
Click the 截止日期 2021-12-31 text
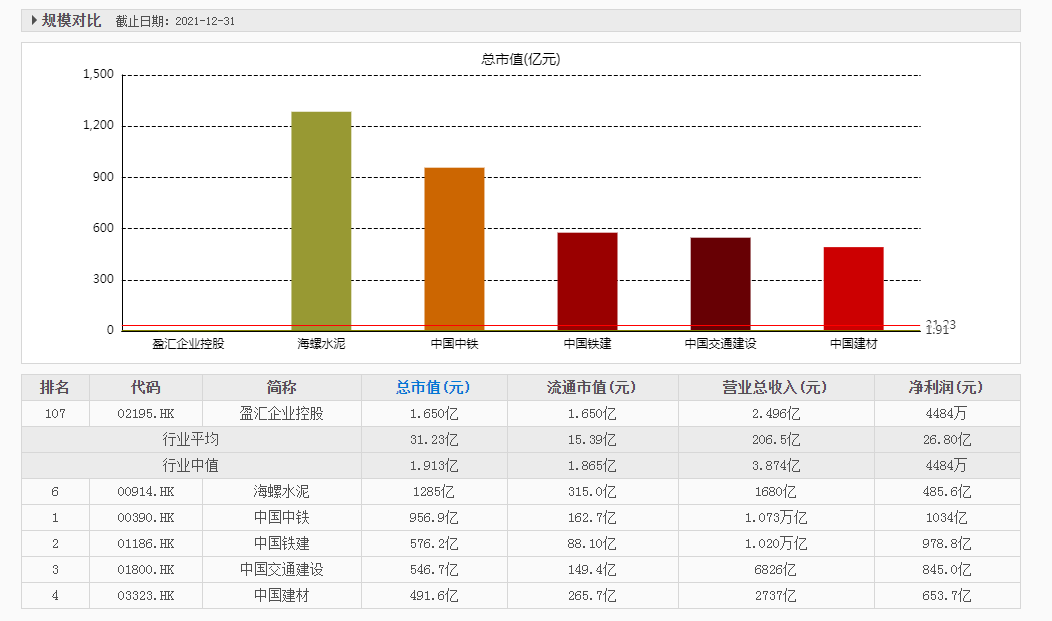(175, 21)
